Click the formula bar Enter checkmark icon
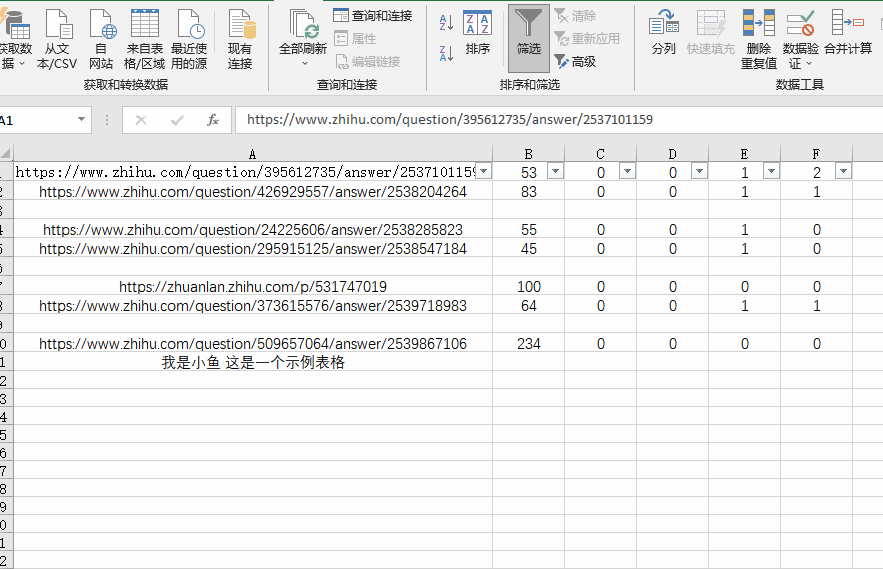 (177, 120)
